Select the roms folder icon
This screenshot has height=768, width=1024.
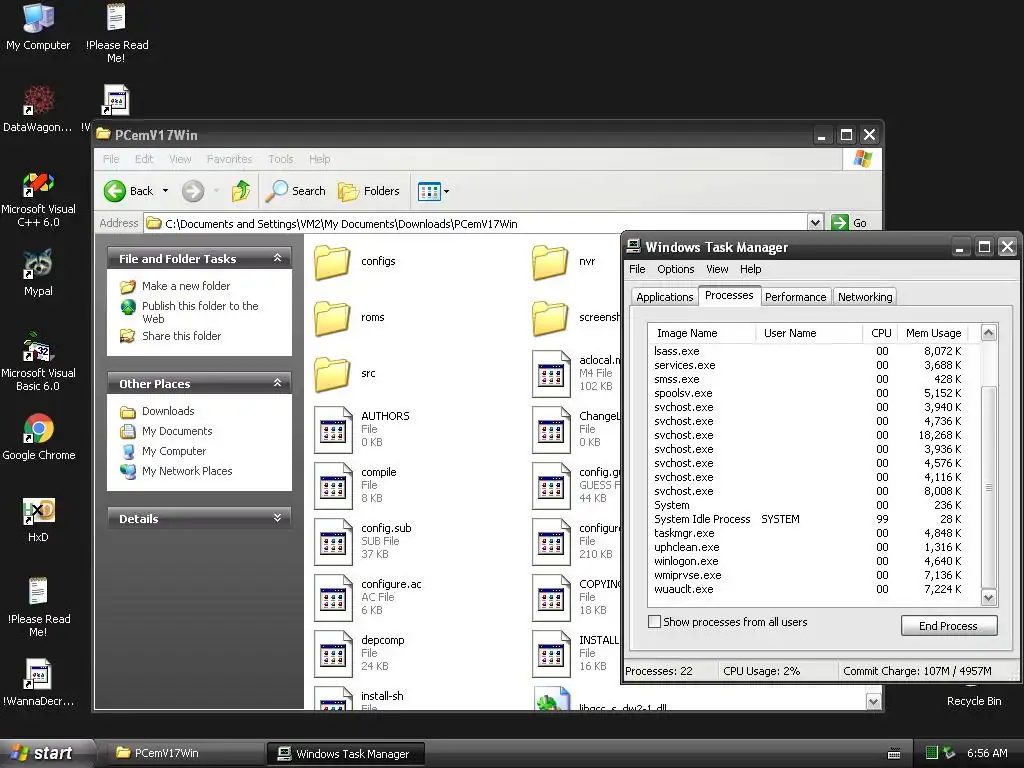click(332, 317)
